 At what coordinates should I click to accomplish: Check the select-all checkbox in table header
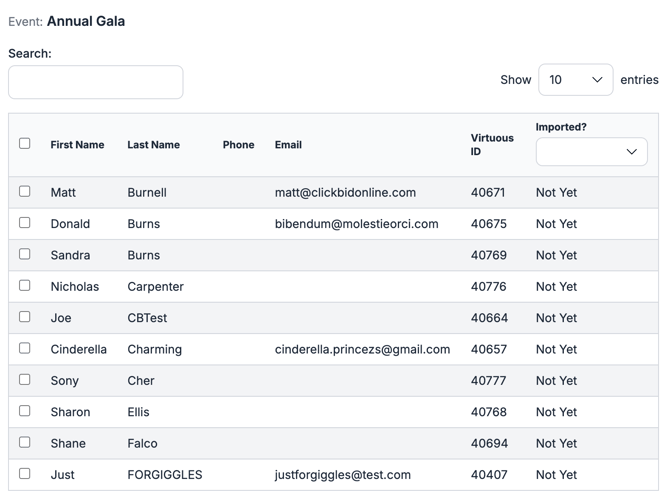point(25,143)
